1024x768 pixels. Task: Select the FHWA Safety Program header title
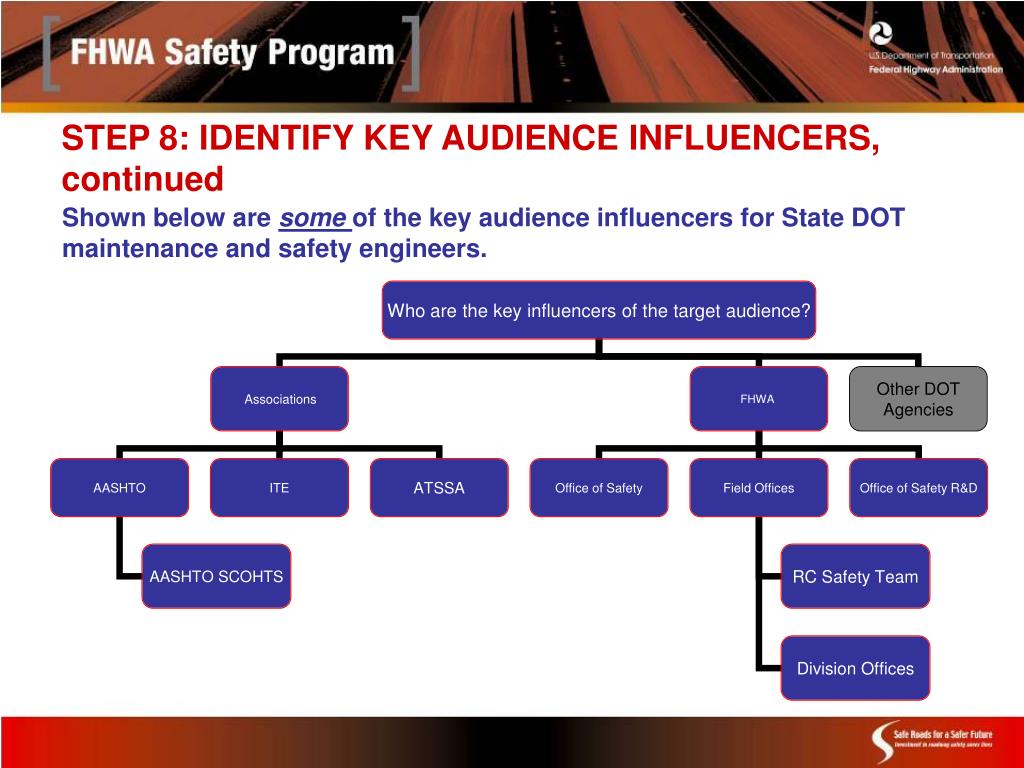tap(232, 52)
